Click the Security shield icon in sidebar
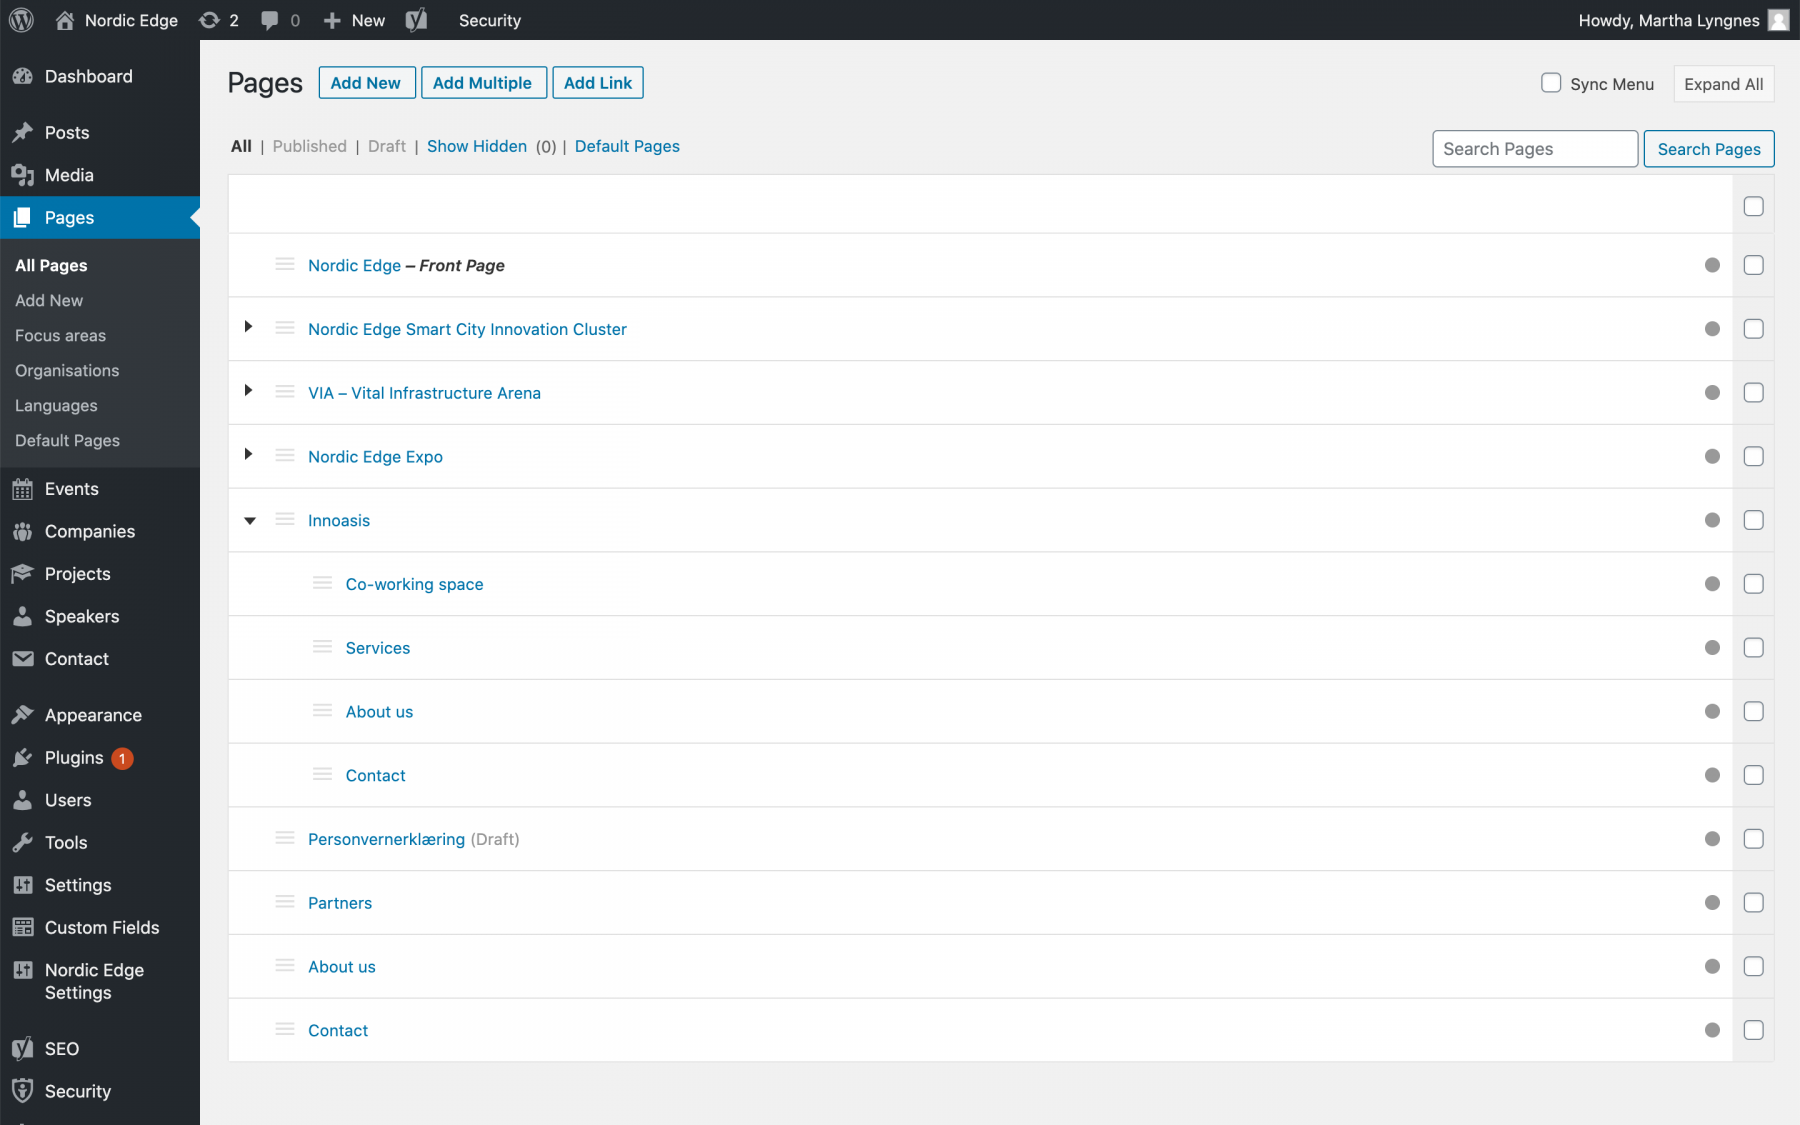The height and width of the screenshot is (1125, 1800). point(23,1091)
